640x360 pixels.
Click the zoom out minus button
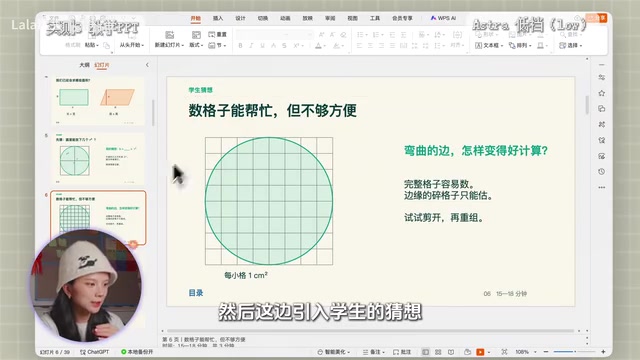[x=546, y=352]
